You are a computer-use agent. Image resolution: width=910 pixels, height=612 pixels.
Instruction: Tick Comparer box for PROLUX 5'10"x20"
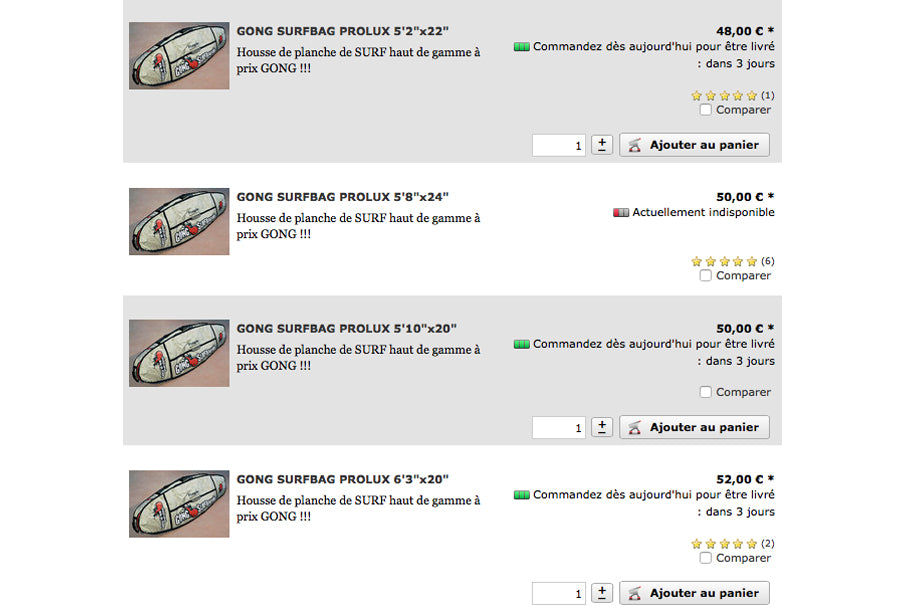706,393
